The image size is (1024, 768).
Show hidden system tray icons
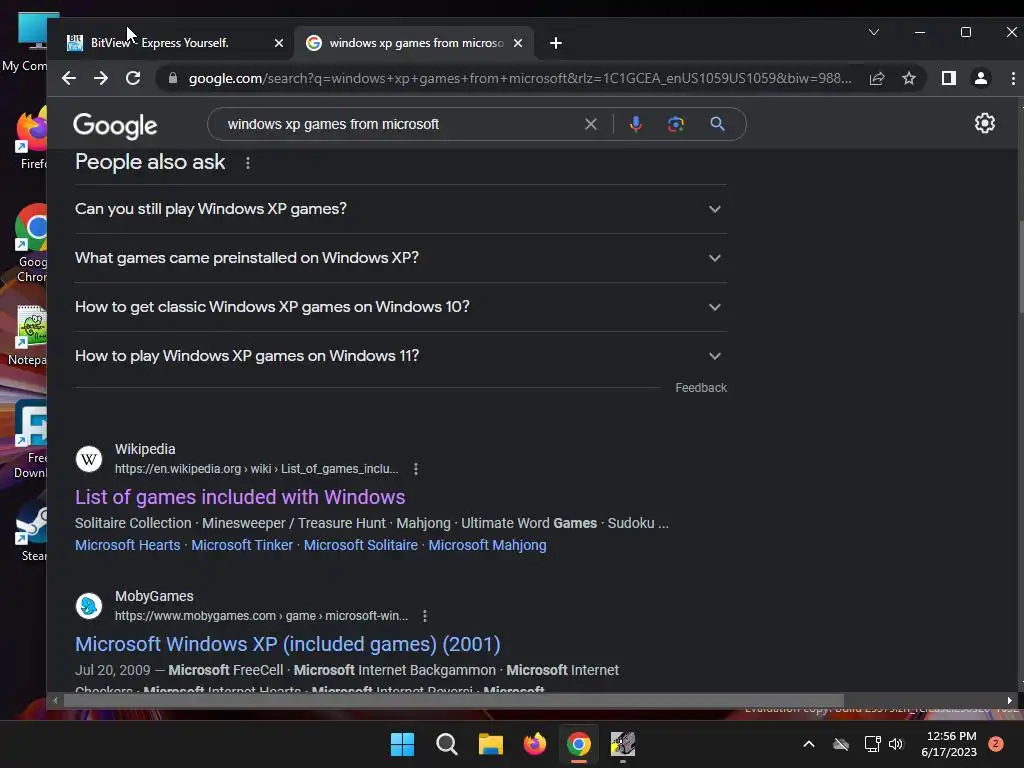coord(808,744)
